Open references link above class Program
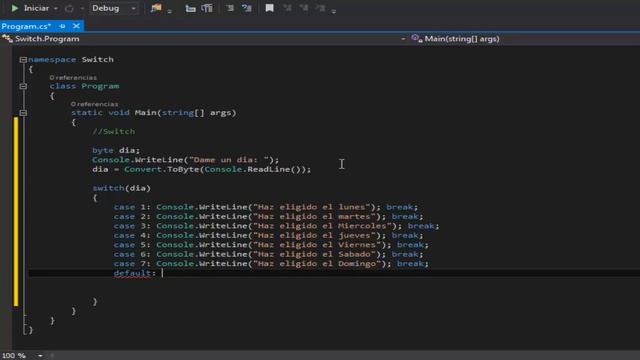 tap(73, 78)
